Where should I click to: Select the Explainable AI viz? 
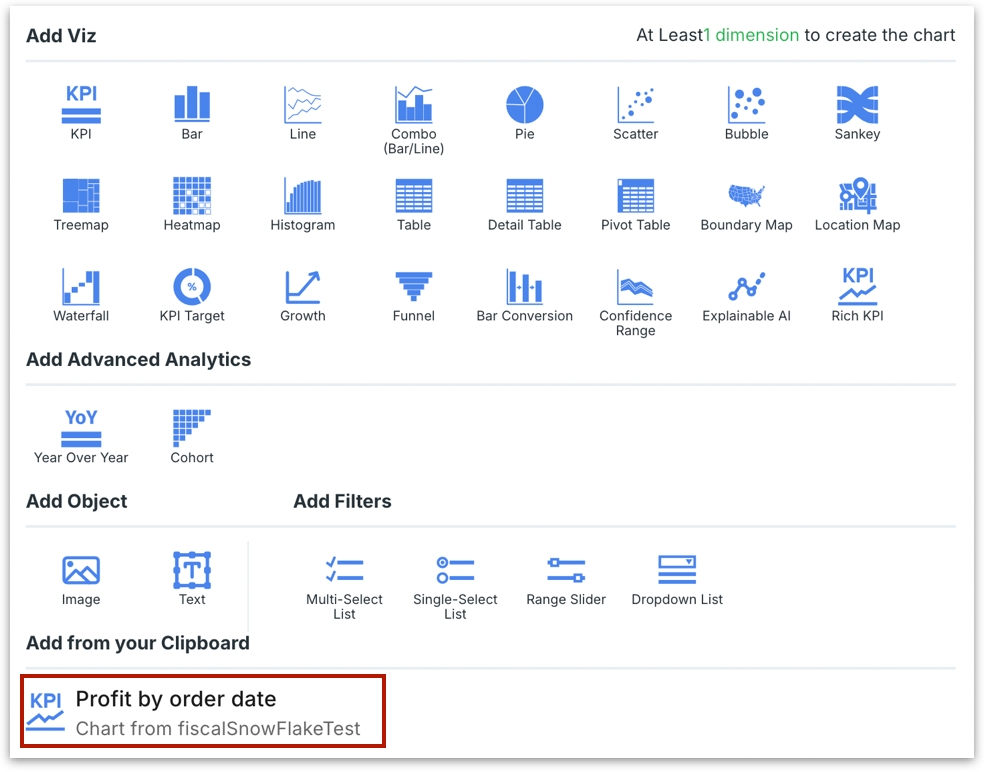(x=746, y=287)
